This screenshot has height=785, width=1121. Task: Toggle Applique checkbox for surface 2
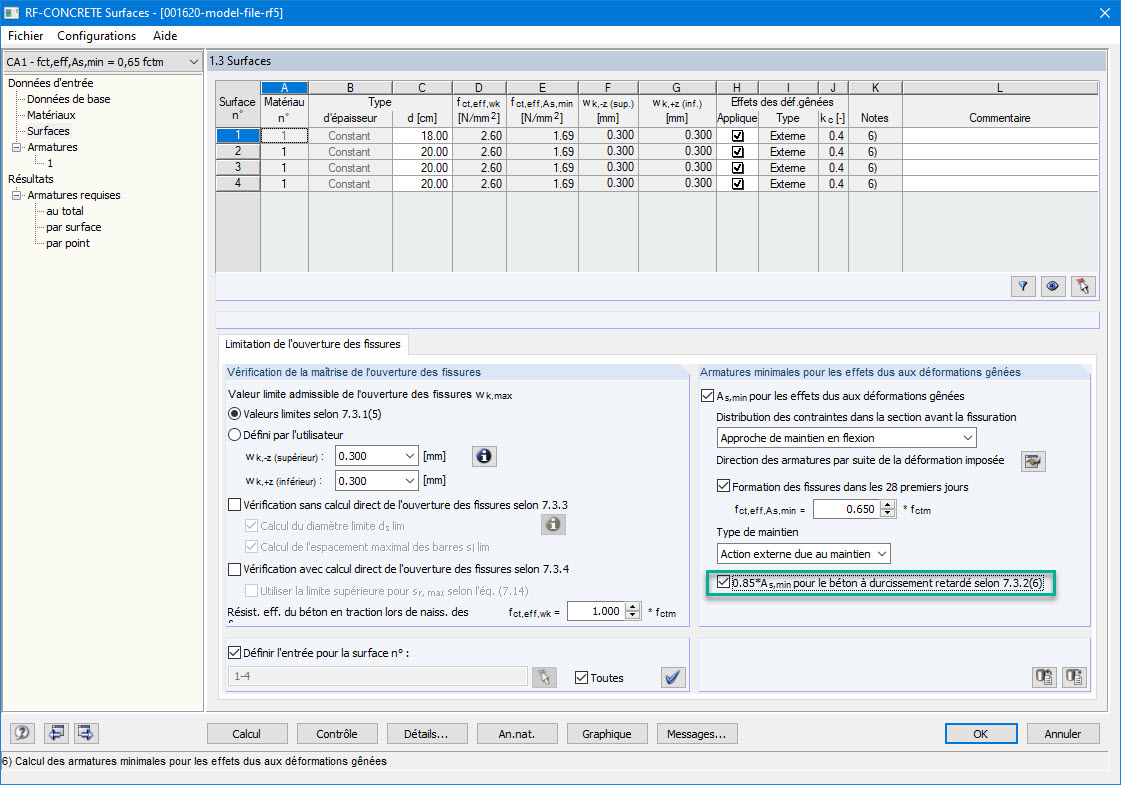738,152
